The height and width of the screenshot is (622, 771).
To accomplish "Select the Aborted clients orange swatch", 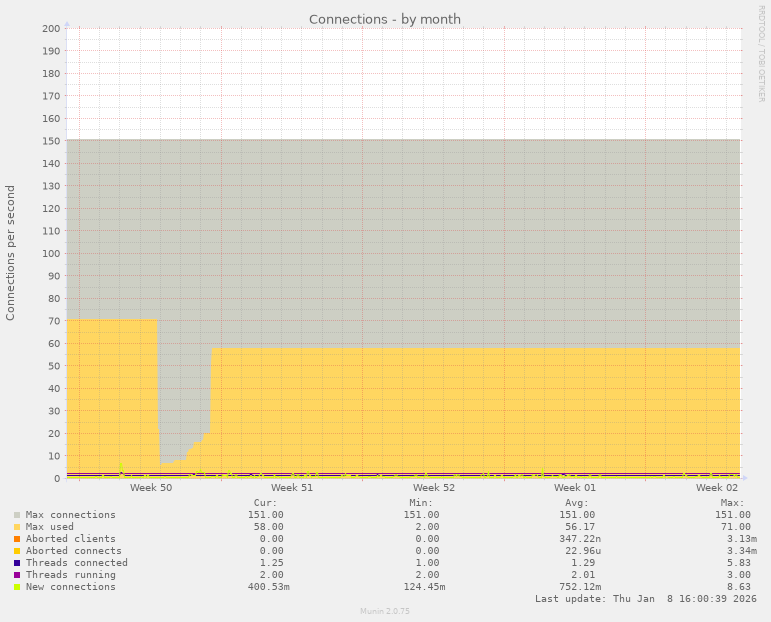I will (17, 539).
